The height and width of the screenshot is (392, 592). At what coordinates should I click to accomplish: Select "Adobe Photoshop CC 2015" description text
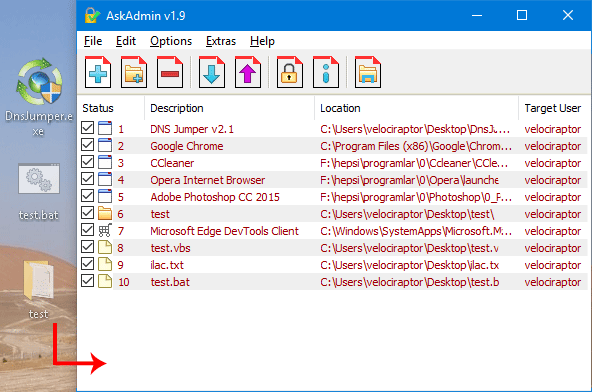[x=215, y=197]
